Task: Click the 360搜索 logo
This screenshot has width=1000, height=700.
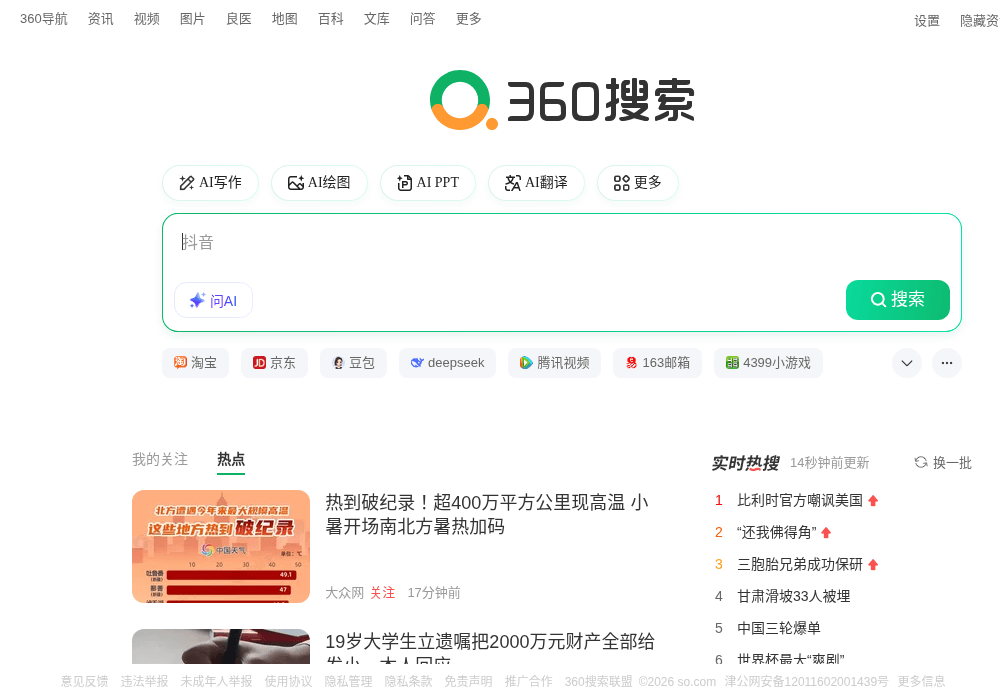Action: coord(562,100)
